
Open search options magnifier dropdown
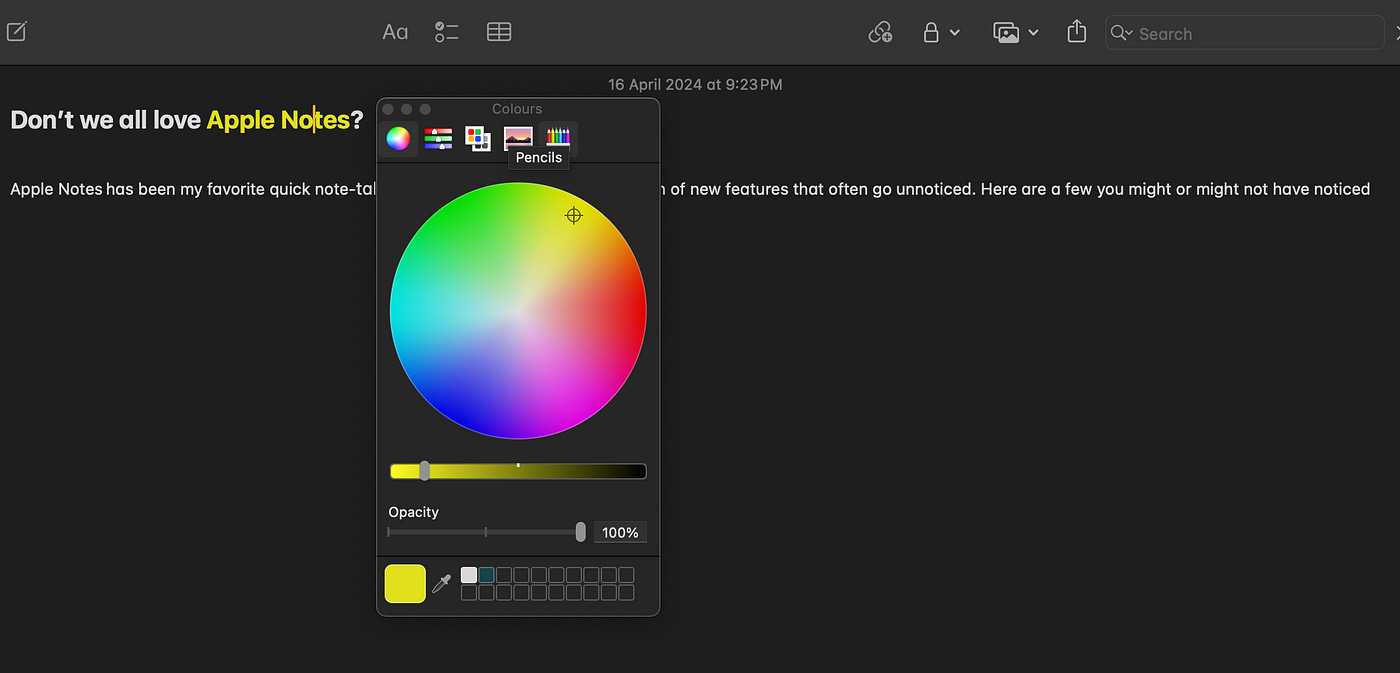1122,33
